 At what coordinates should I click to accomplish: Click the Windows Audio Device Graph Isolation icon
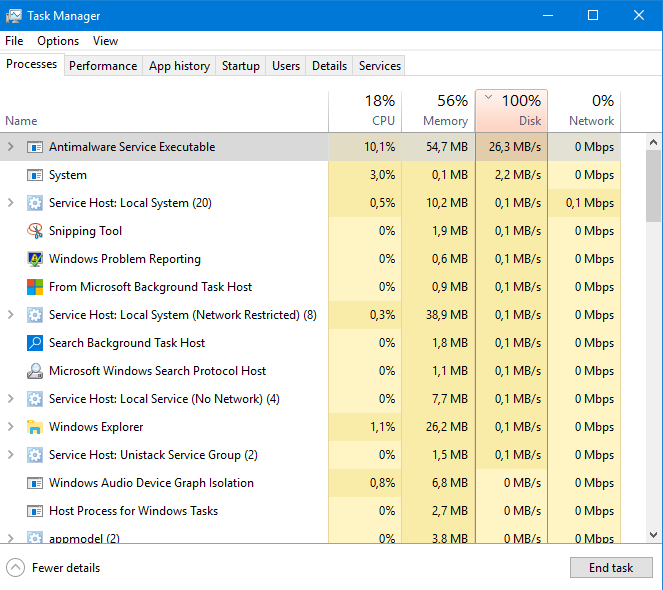coord(35,483)
